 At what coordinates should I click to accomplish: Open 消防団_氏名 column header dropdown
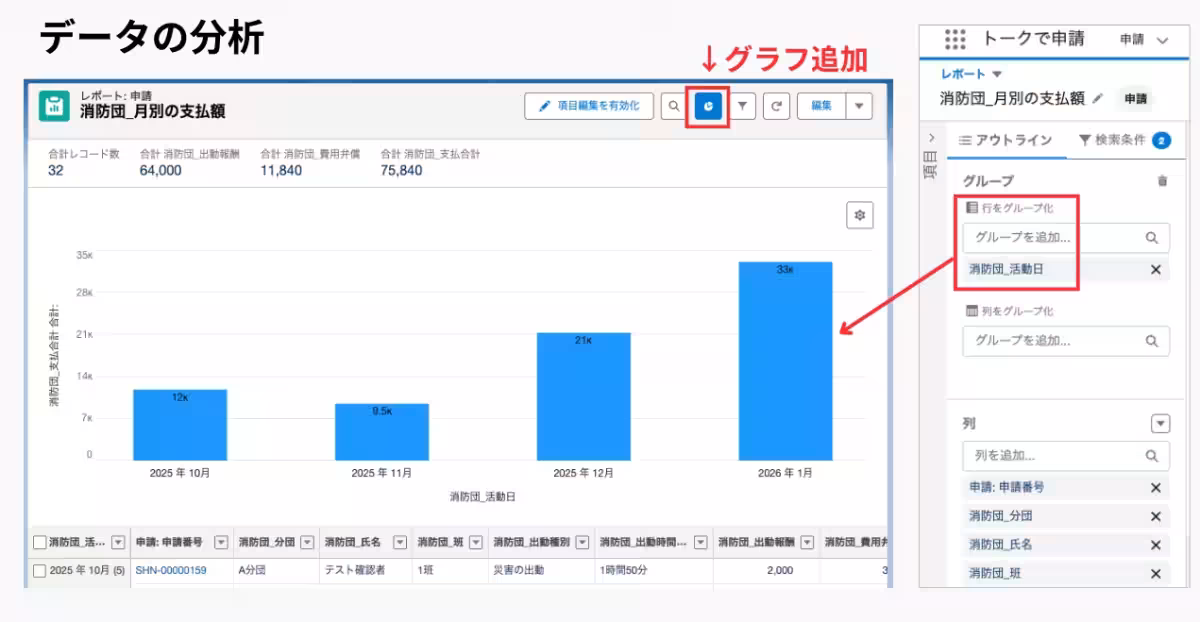pyautogui.click(x=399, y=542)
